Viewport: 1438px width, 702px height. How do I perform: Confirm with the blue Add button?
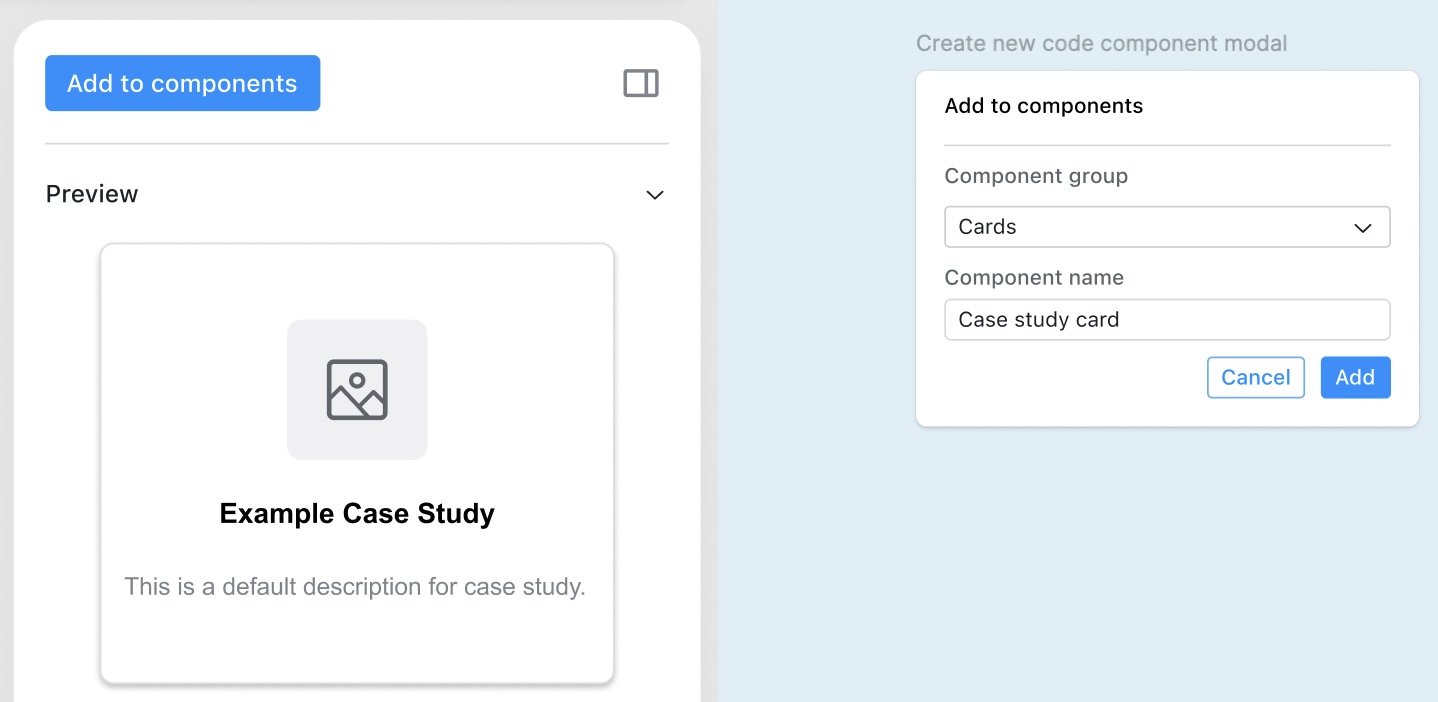1355,377
